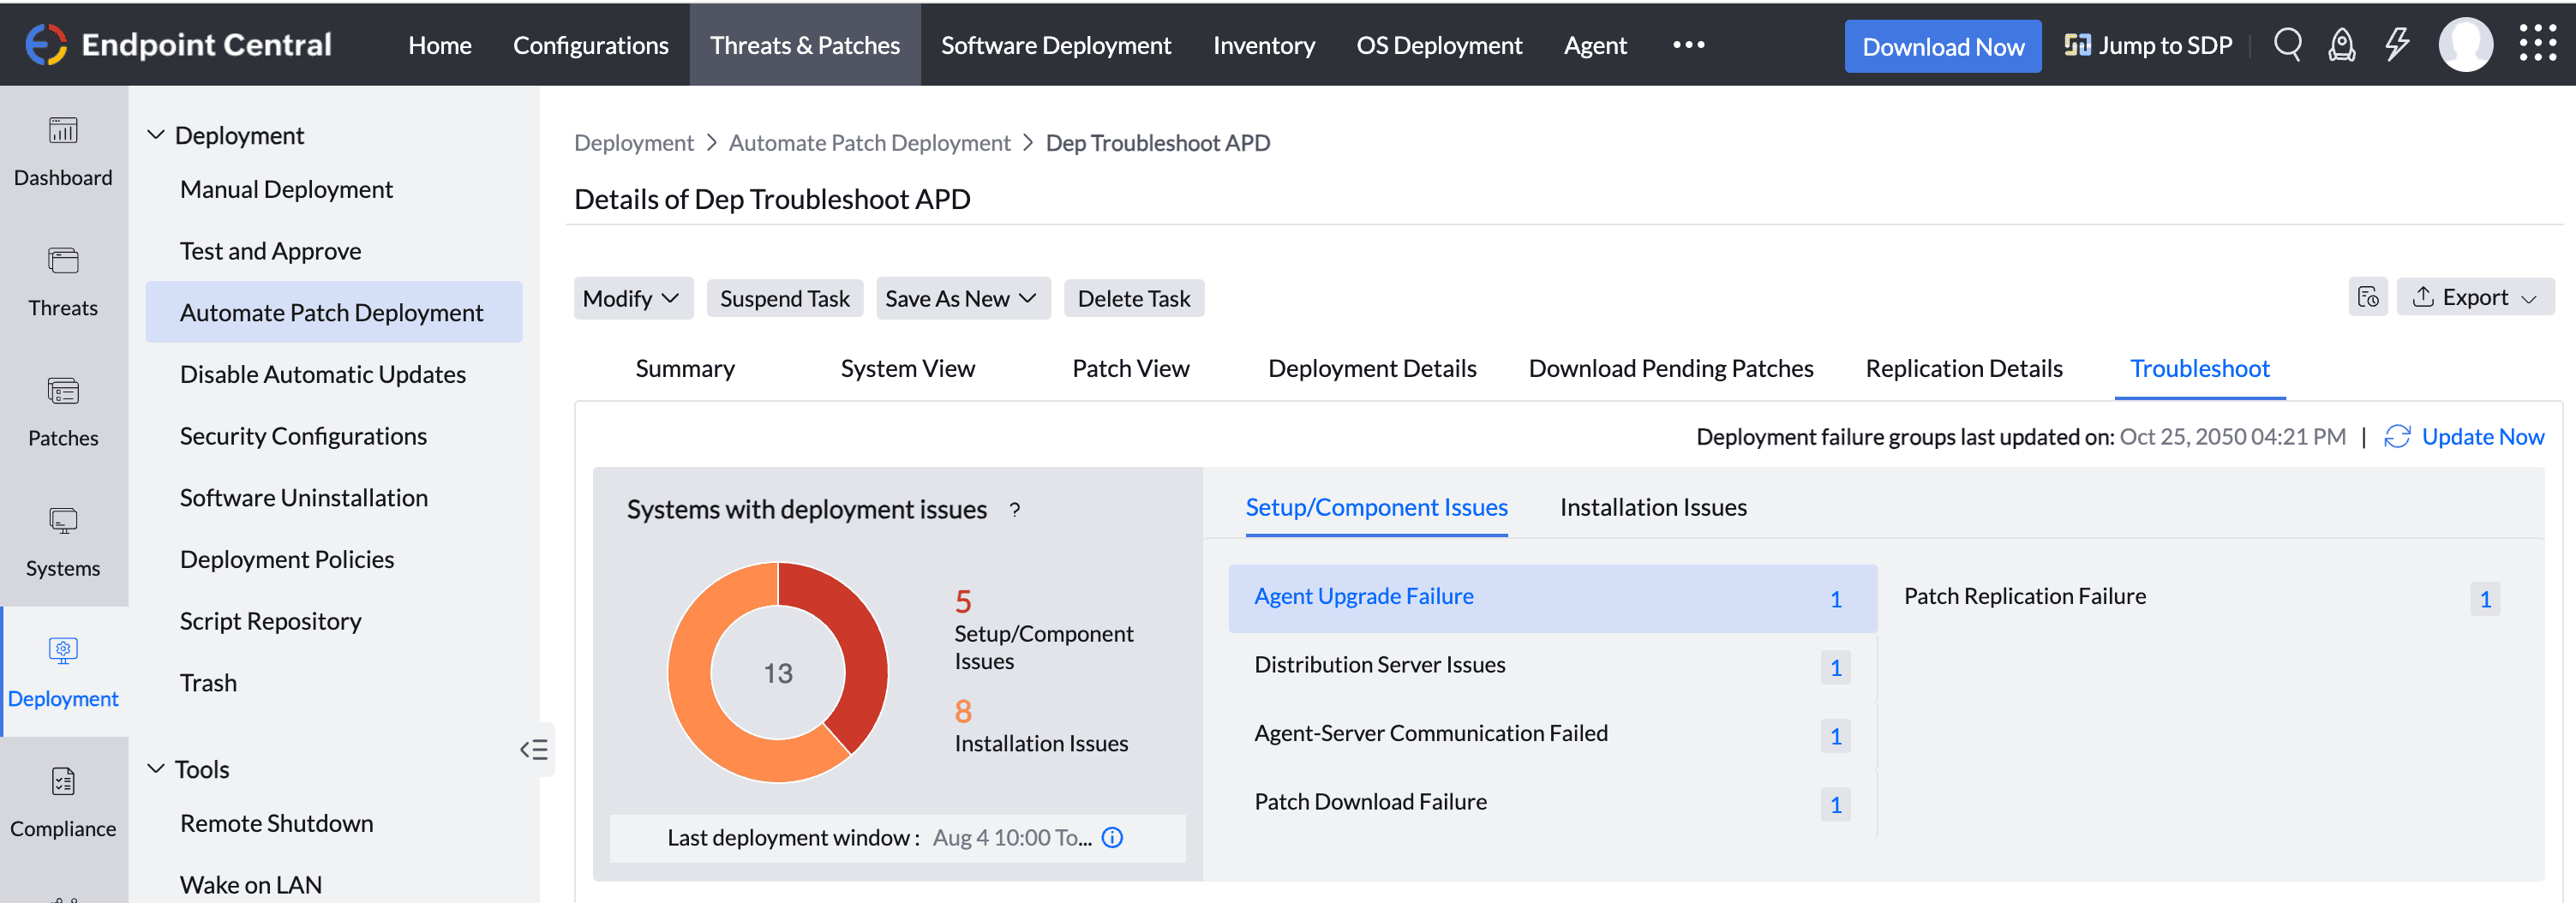Click the Suspend Task button
The image size is (2576, 903).
(784, 298)
